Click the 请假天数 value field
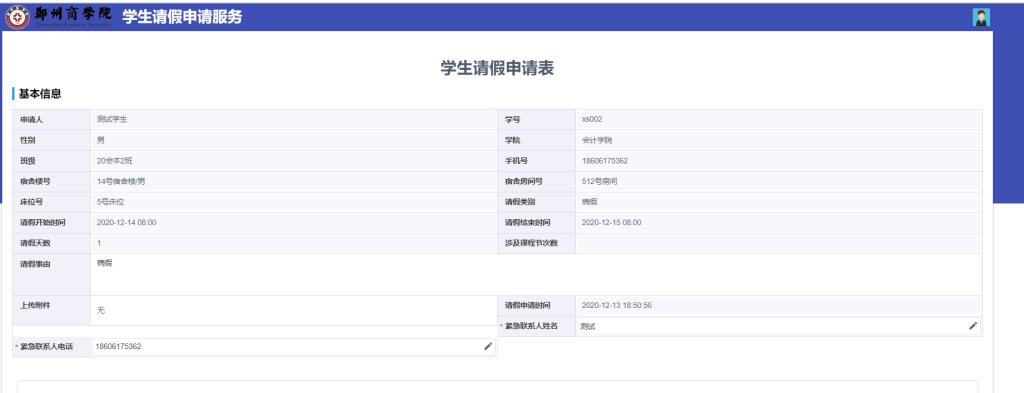 tap(294, 244)
